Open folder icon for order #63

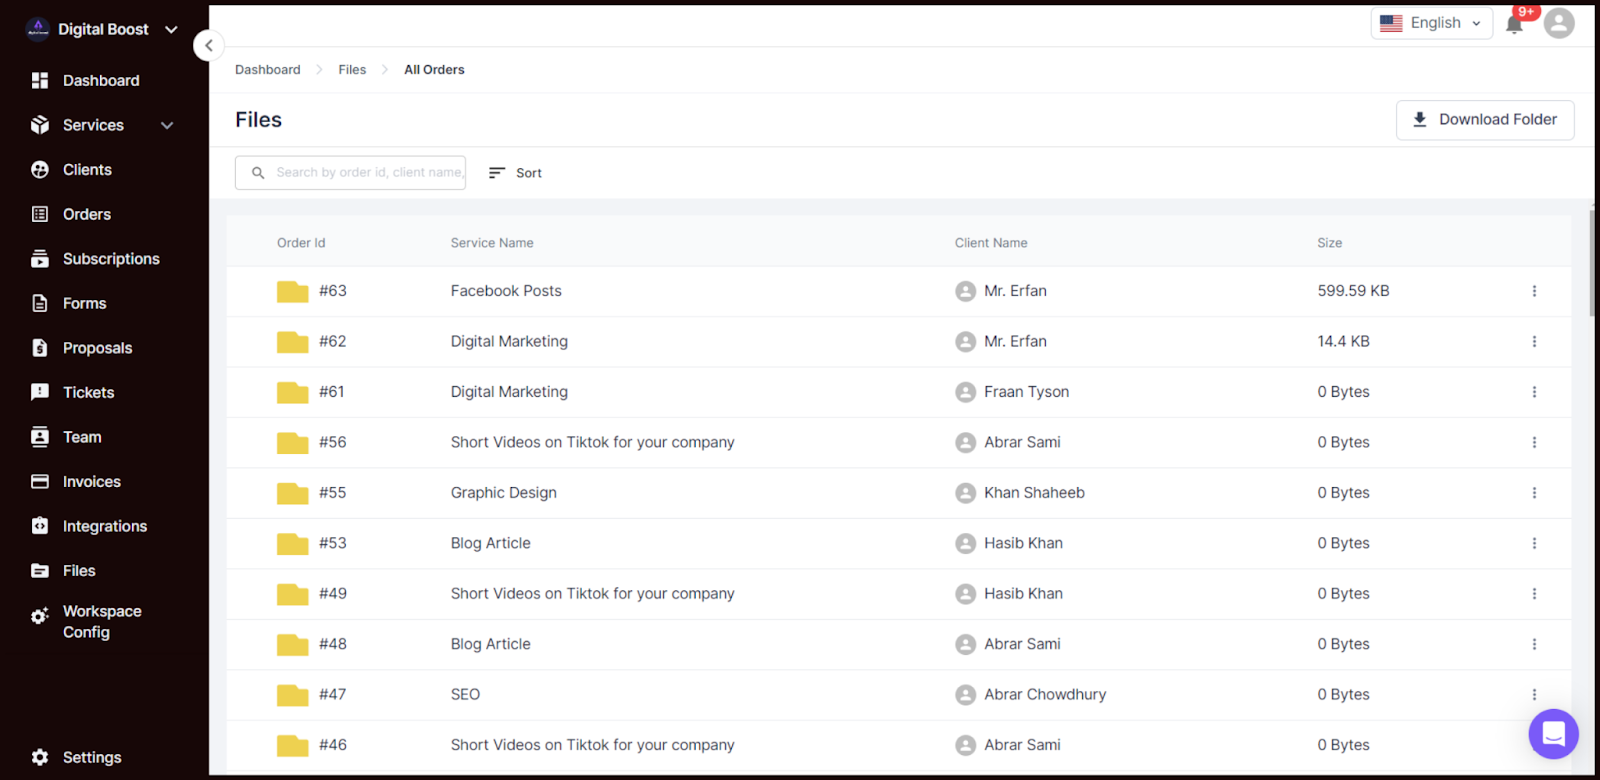click(292, 291)
